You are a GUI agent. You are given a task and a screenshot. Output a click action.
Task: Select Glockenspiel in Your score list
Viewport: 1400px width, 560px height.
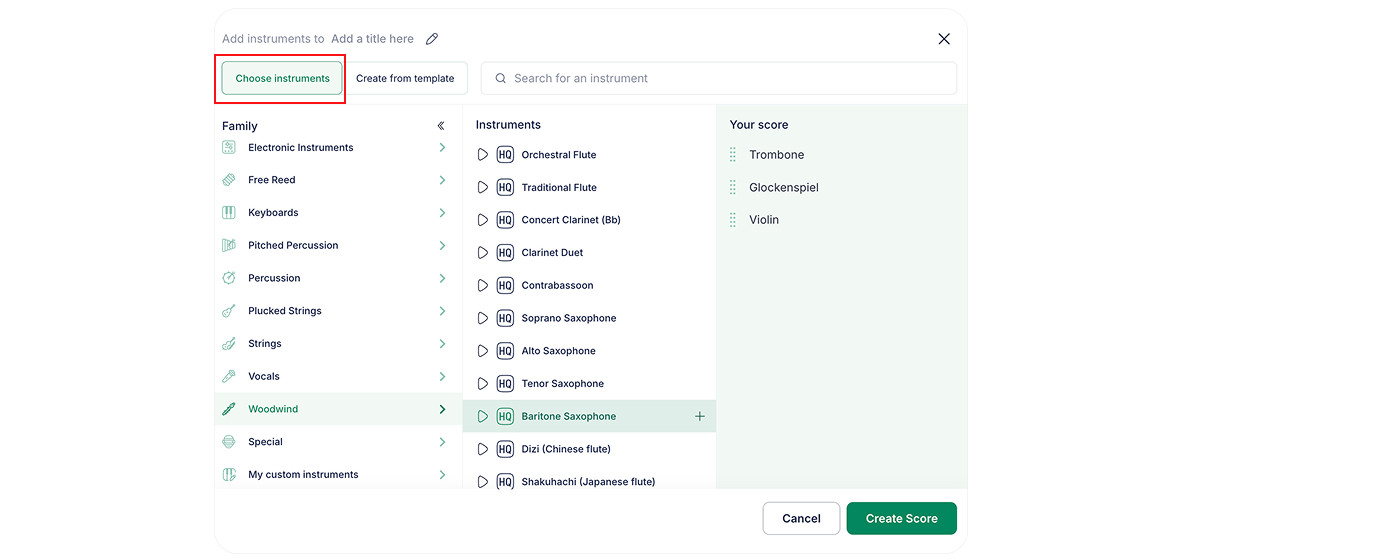(x=784, y=188)
